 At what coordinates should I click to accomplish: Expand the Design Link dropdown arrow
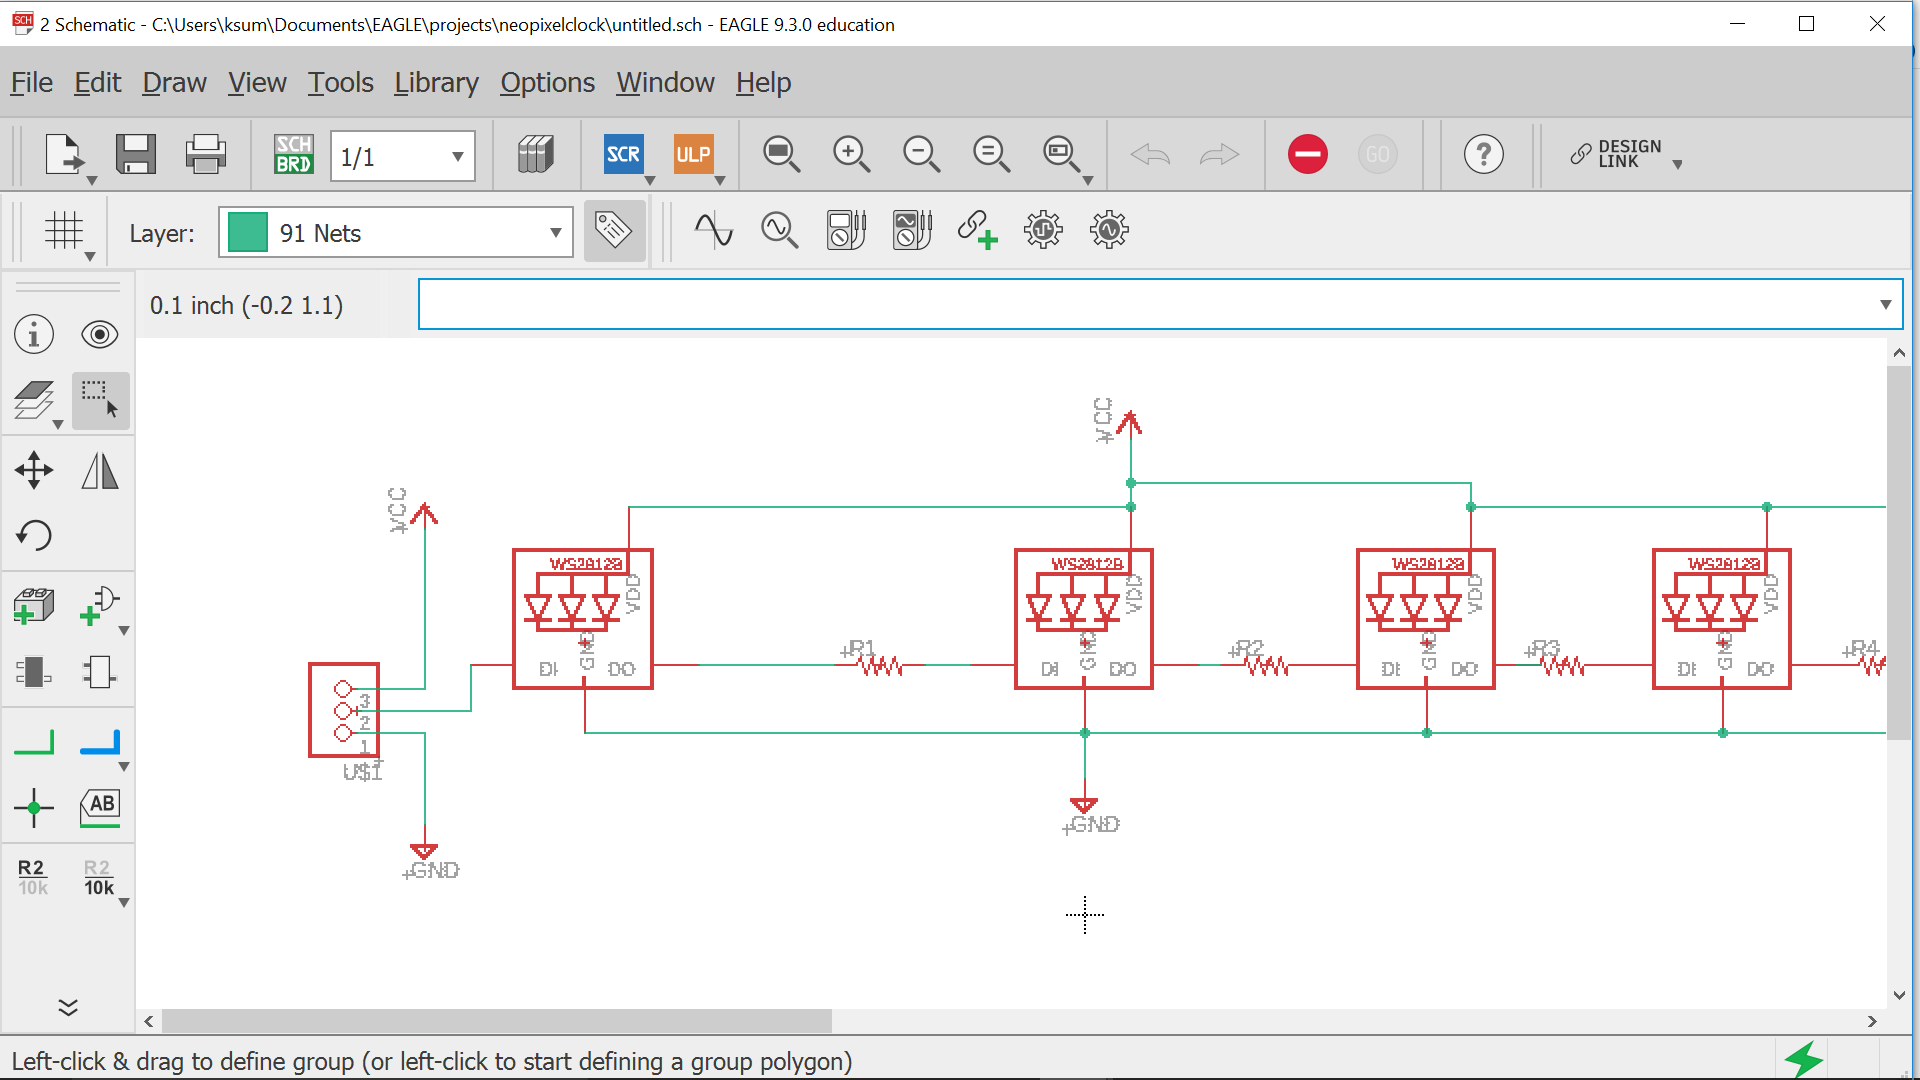[1677, 165]
